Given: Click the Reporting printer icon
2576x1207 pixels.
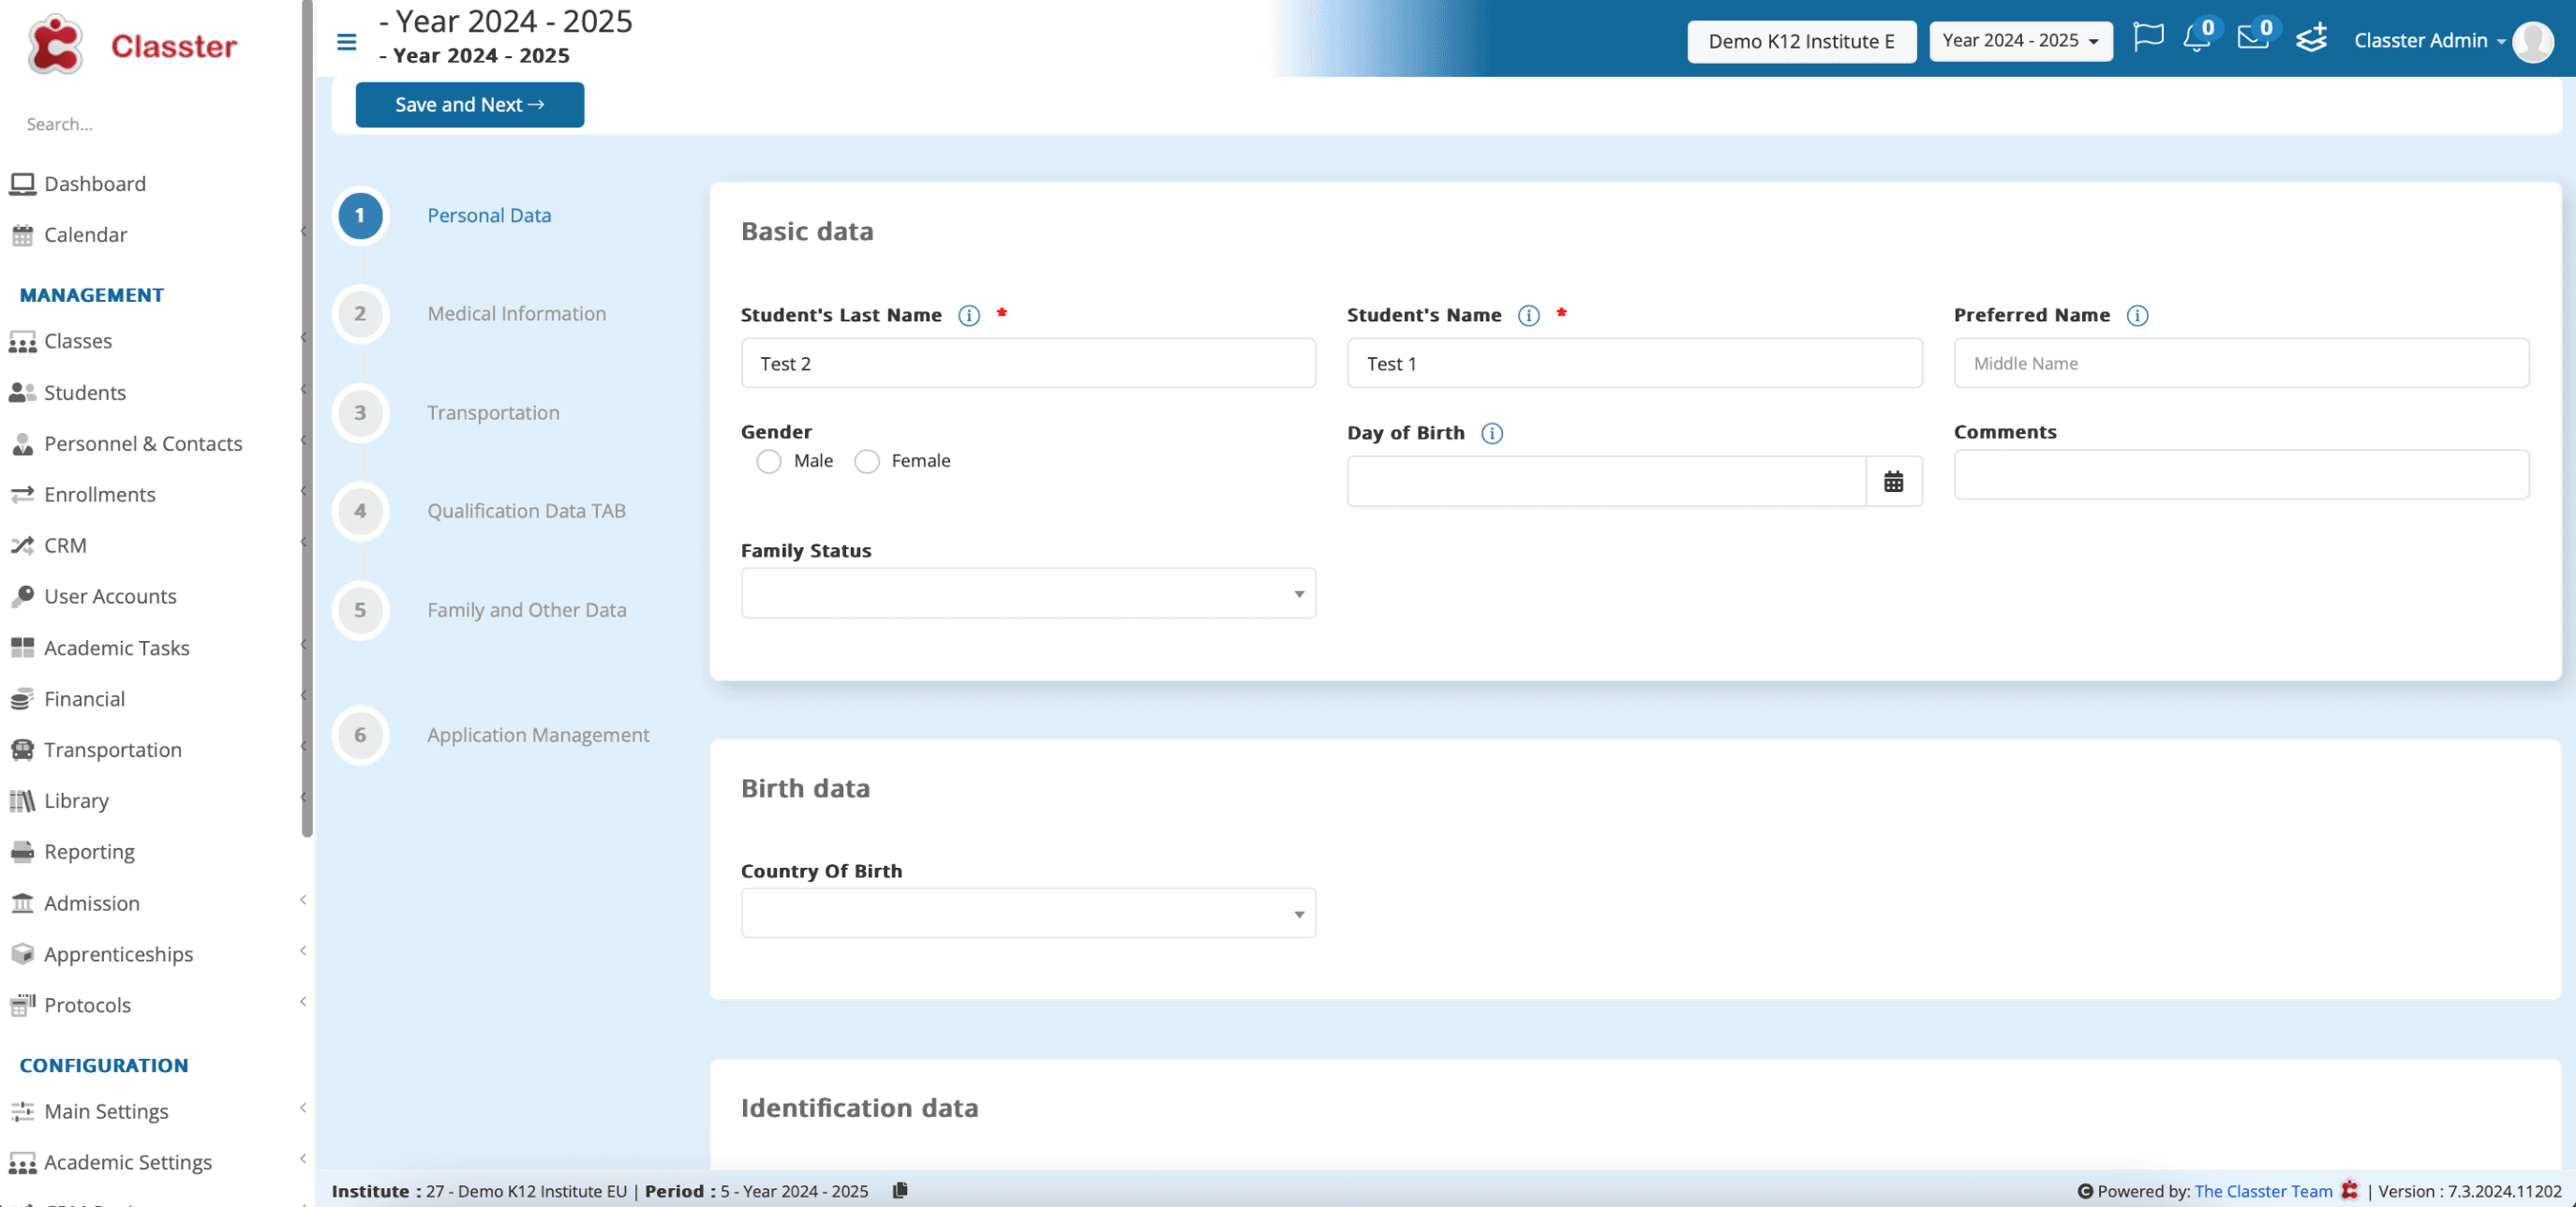Looking at the screenshot, I should [x=22, y=852].
